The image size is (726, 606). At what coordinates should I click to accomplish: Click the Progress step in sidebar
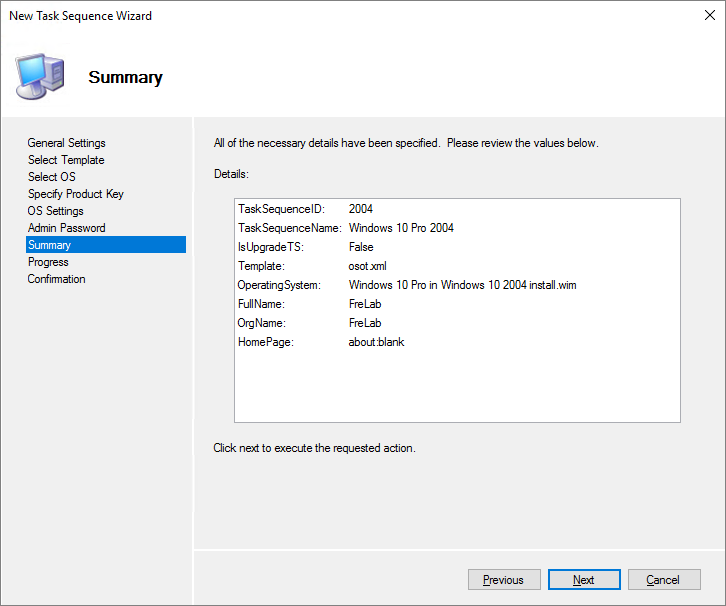(x=48, y=262)
